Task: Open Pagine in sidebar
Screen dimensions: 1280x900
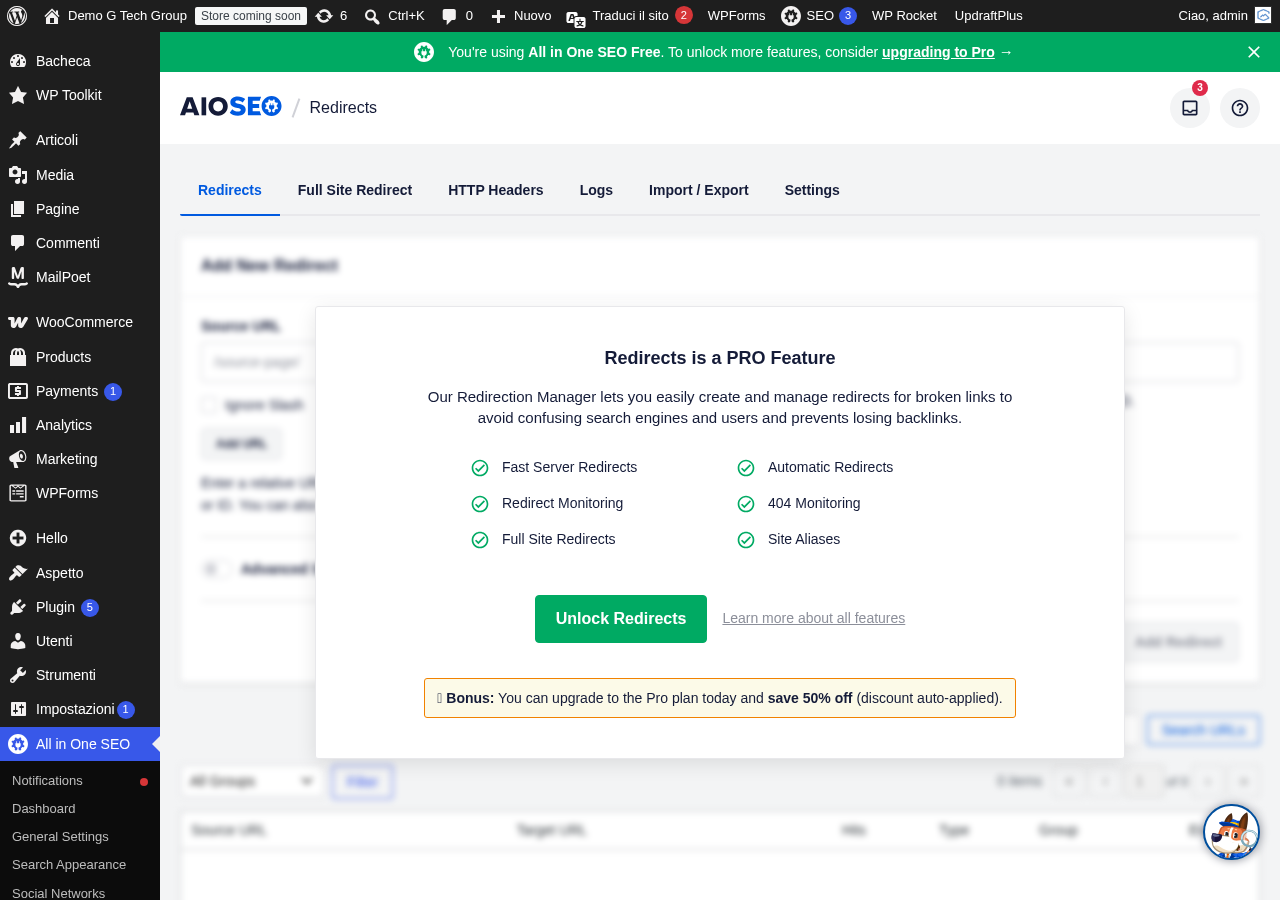Action: pos(80,209)
